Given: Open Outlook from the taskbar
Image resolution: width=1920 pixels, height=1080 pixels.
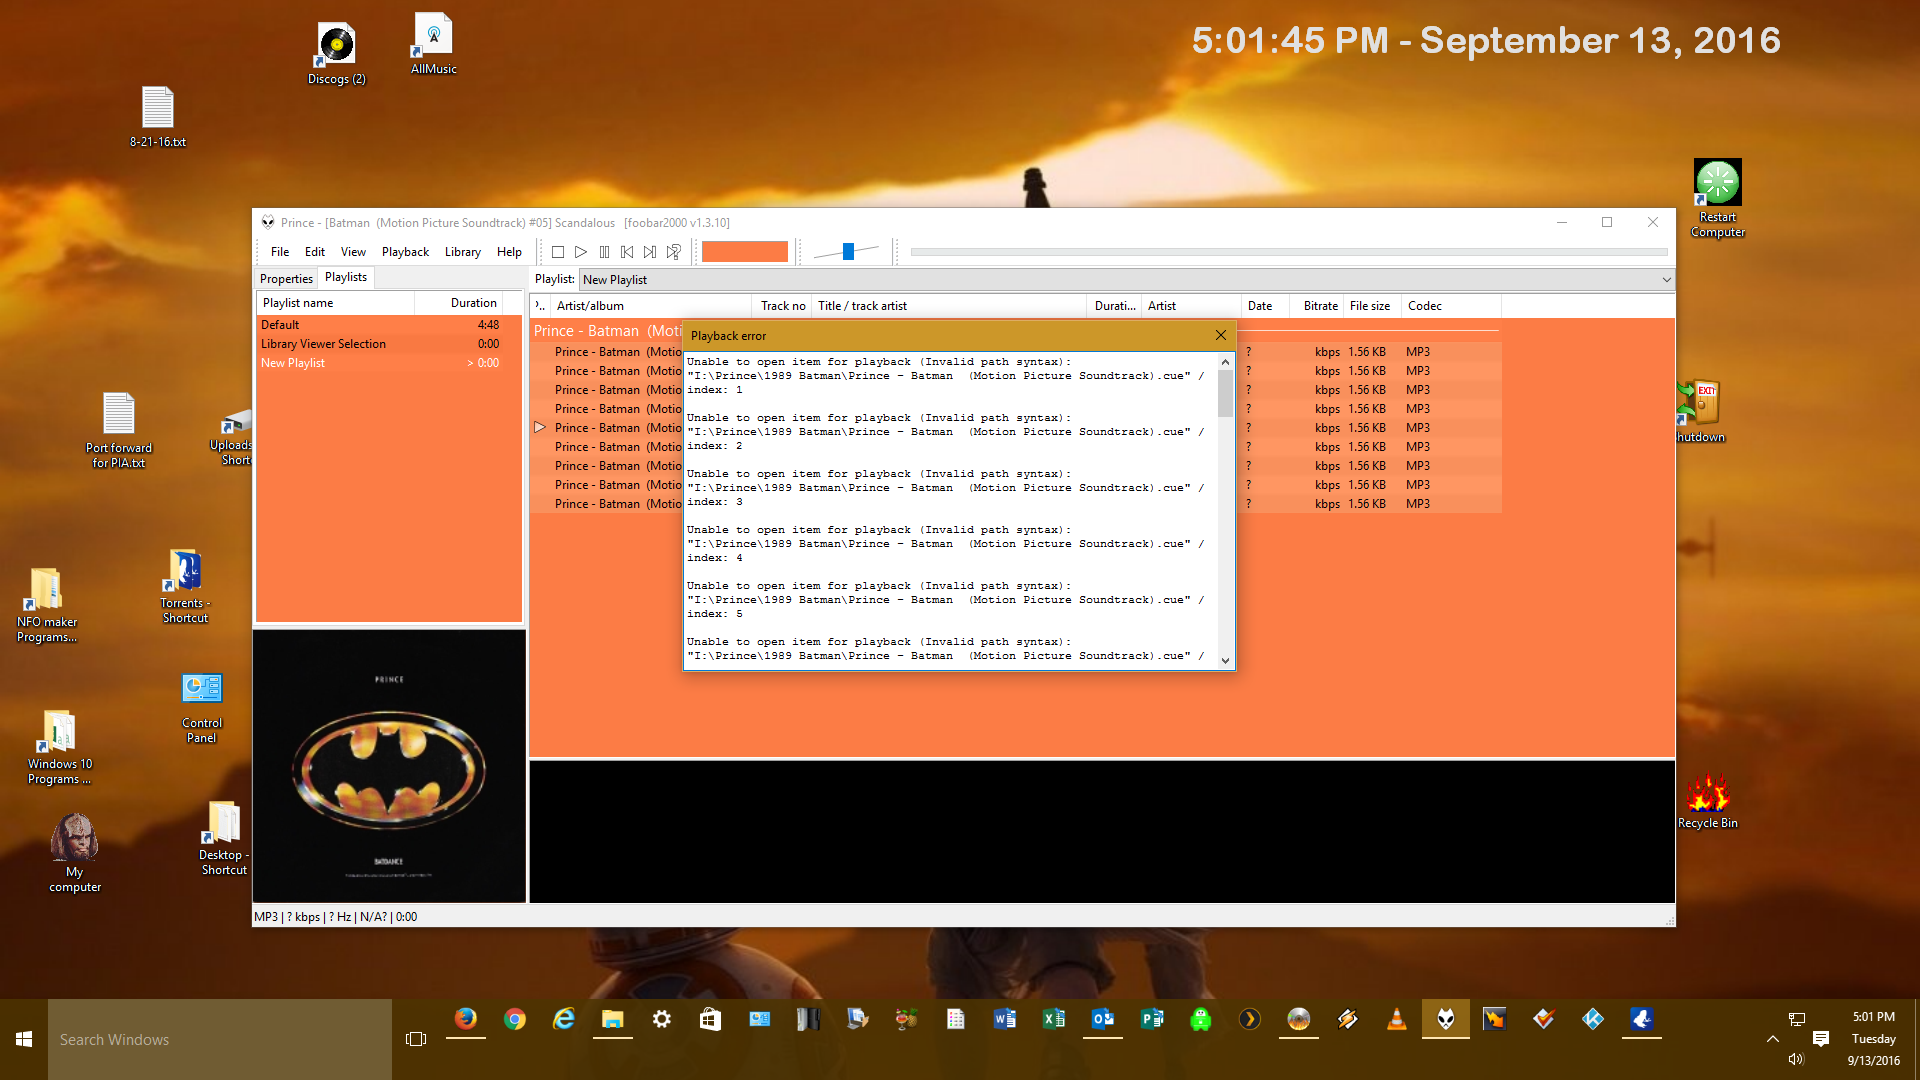Looking at the screenshot, I should coord(1103,1019).
